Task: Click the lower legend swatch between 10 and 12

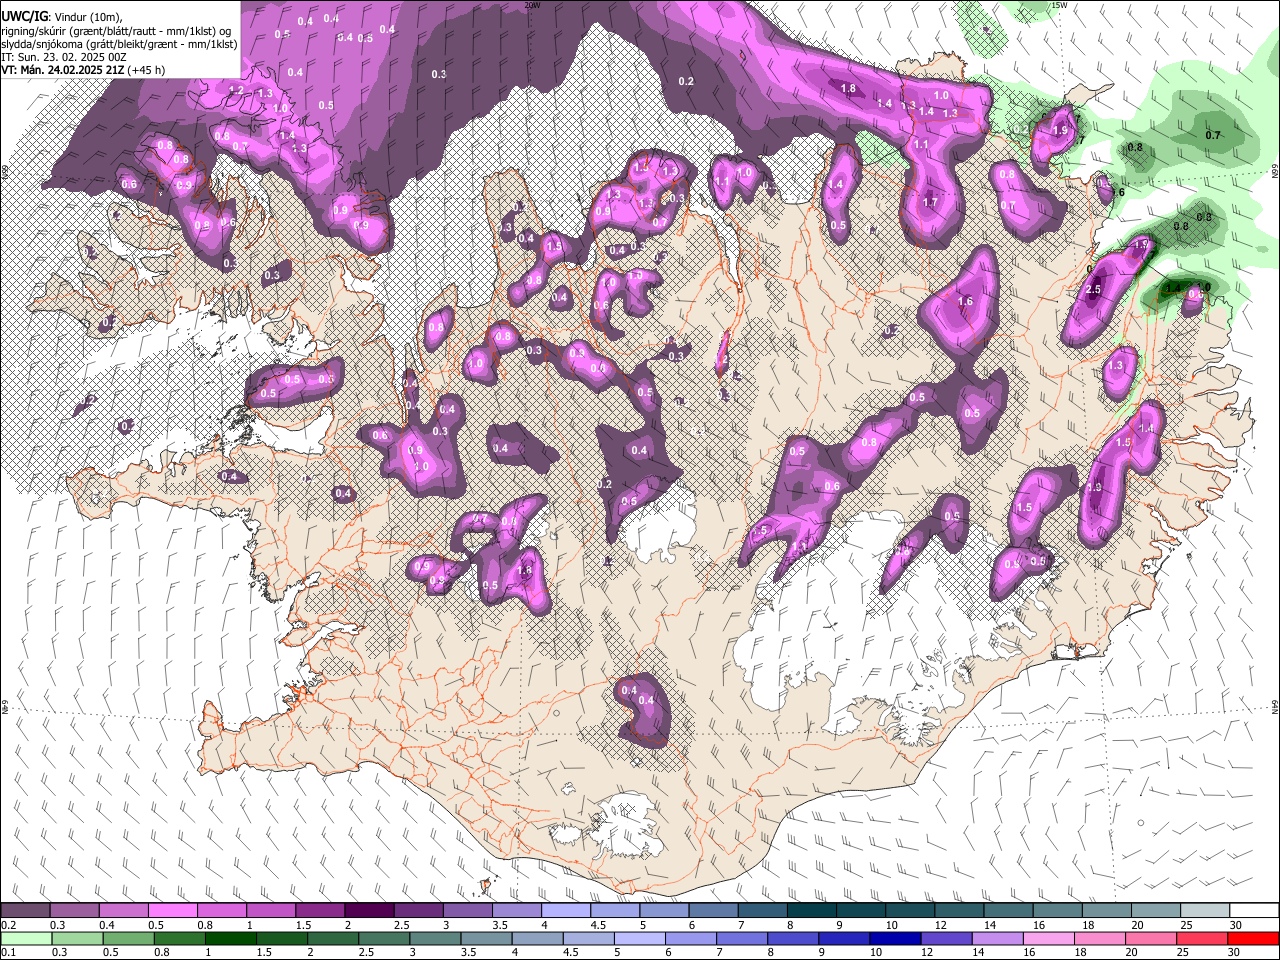Action: pyautogui.click(x=894, y=939)
